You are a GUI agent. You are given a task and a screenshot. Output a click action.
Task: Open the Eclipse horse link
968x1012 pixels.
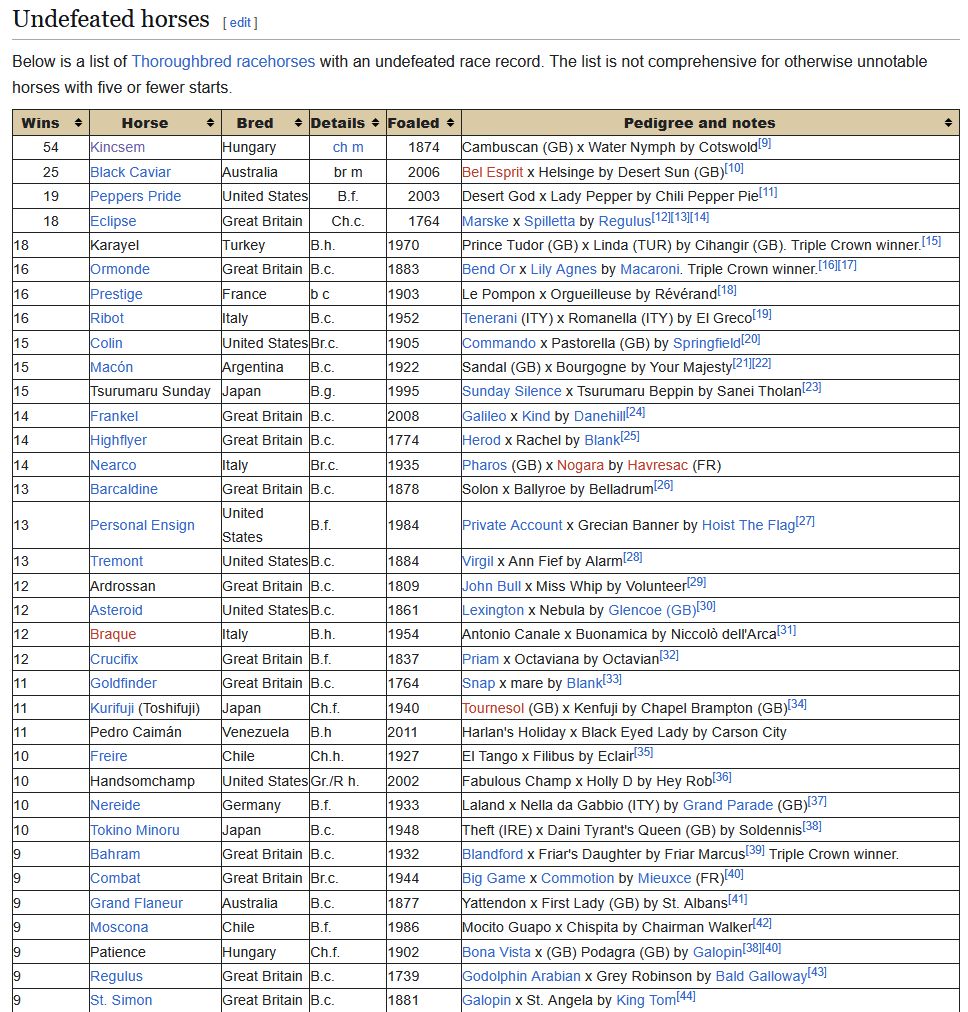click(113, 221)
